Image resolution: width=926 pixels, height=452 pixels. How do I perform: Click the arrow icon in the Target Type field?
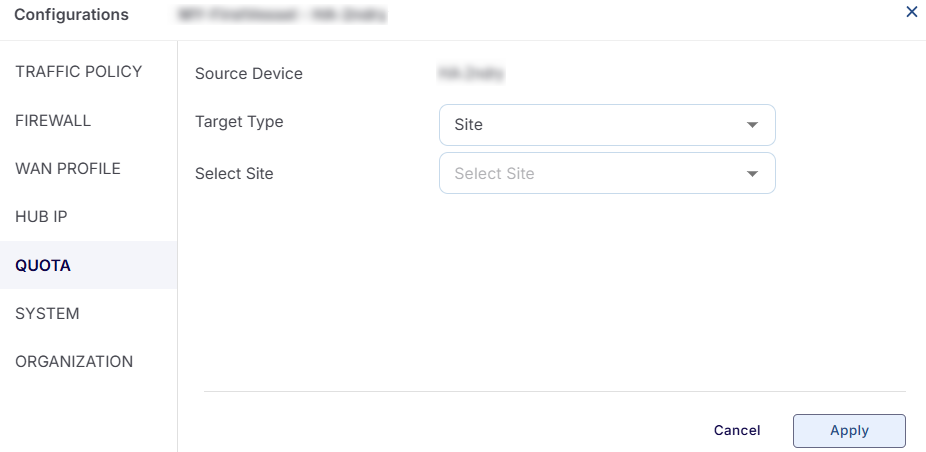point(752,125)
